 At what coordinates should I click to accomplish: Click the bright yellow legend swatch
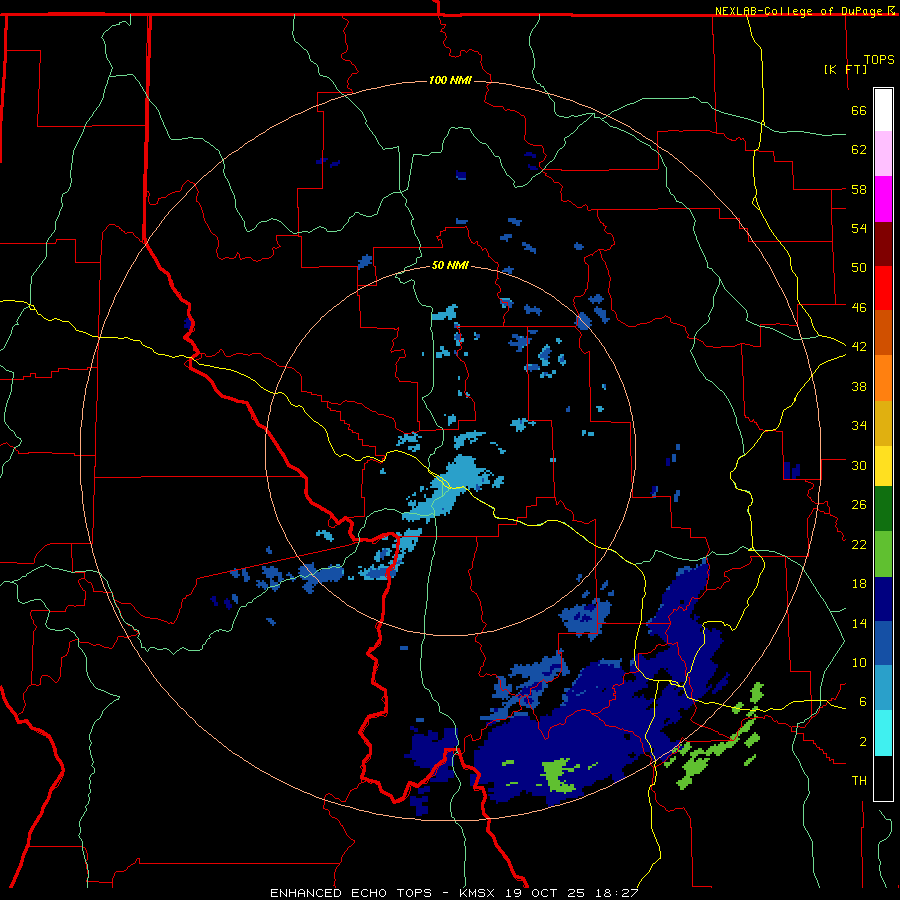point(883,466)
